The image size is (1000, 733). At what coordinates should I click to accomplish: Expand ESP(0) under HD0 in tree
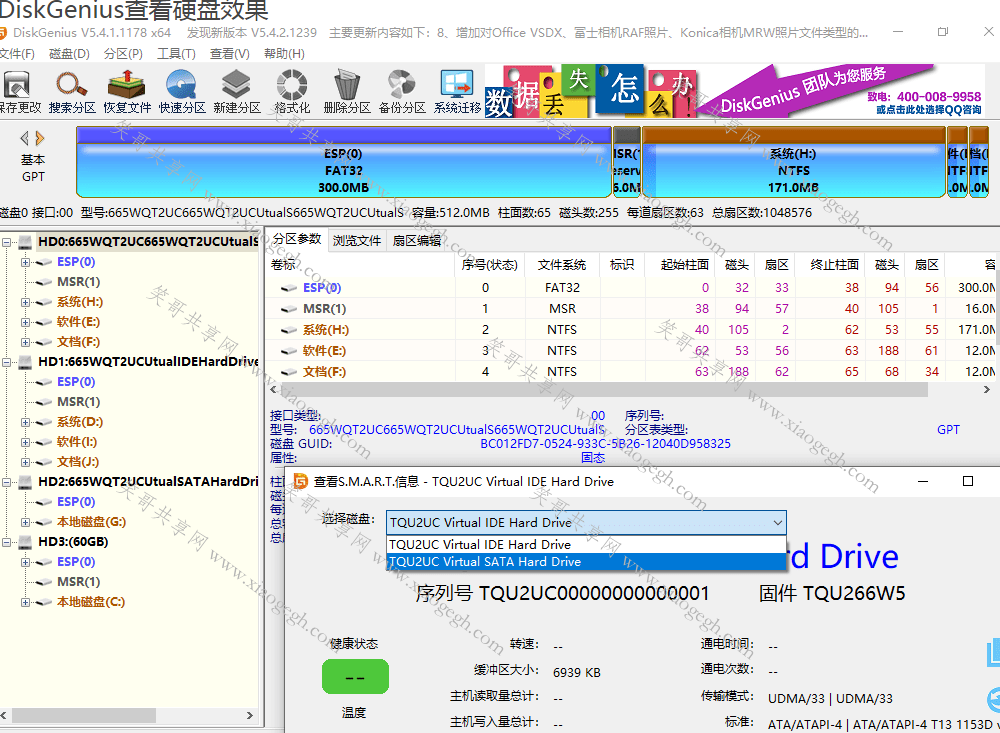point(25,262)
